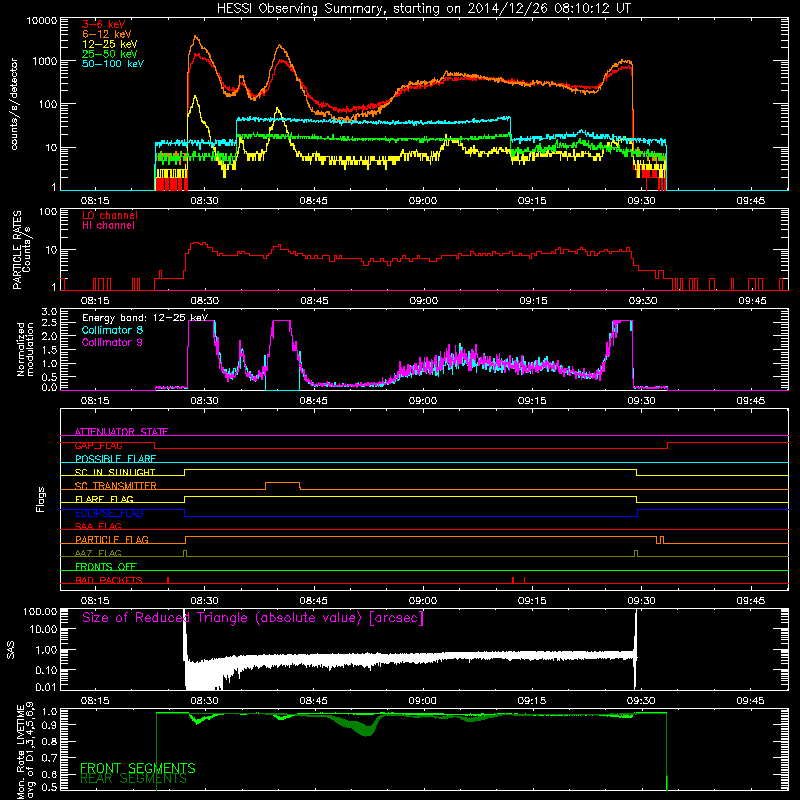Select the Collimator 9 legend label

[x=112, y=342]
